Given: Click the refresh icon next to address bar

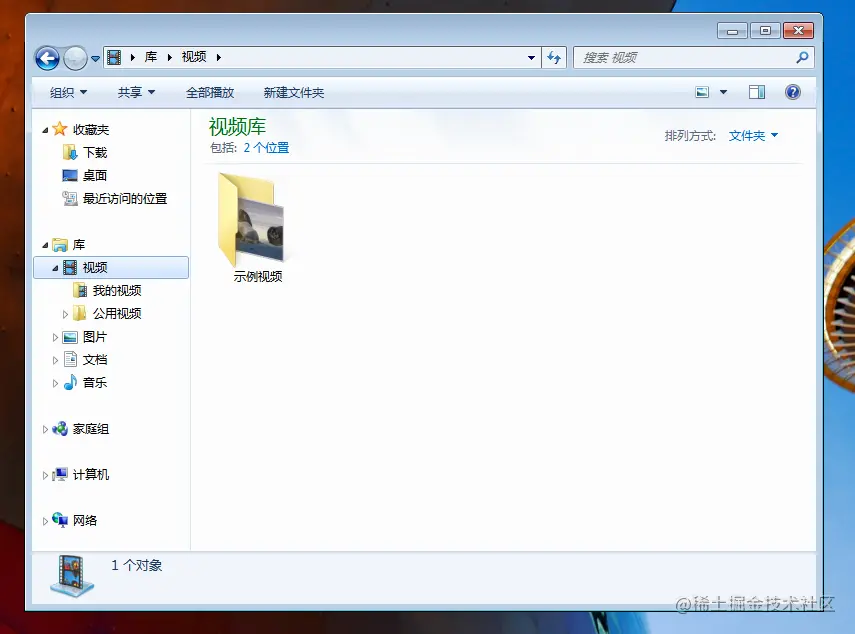Looking at the screenshot, I should 554,57.
